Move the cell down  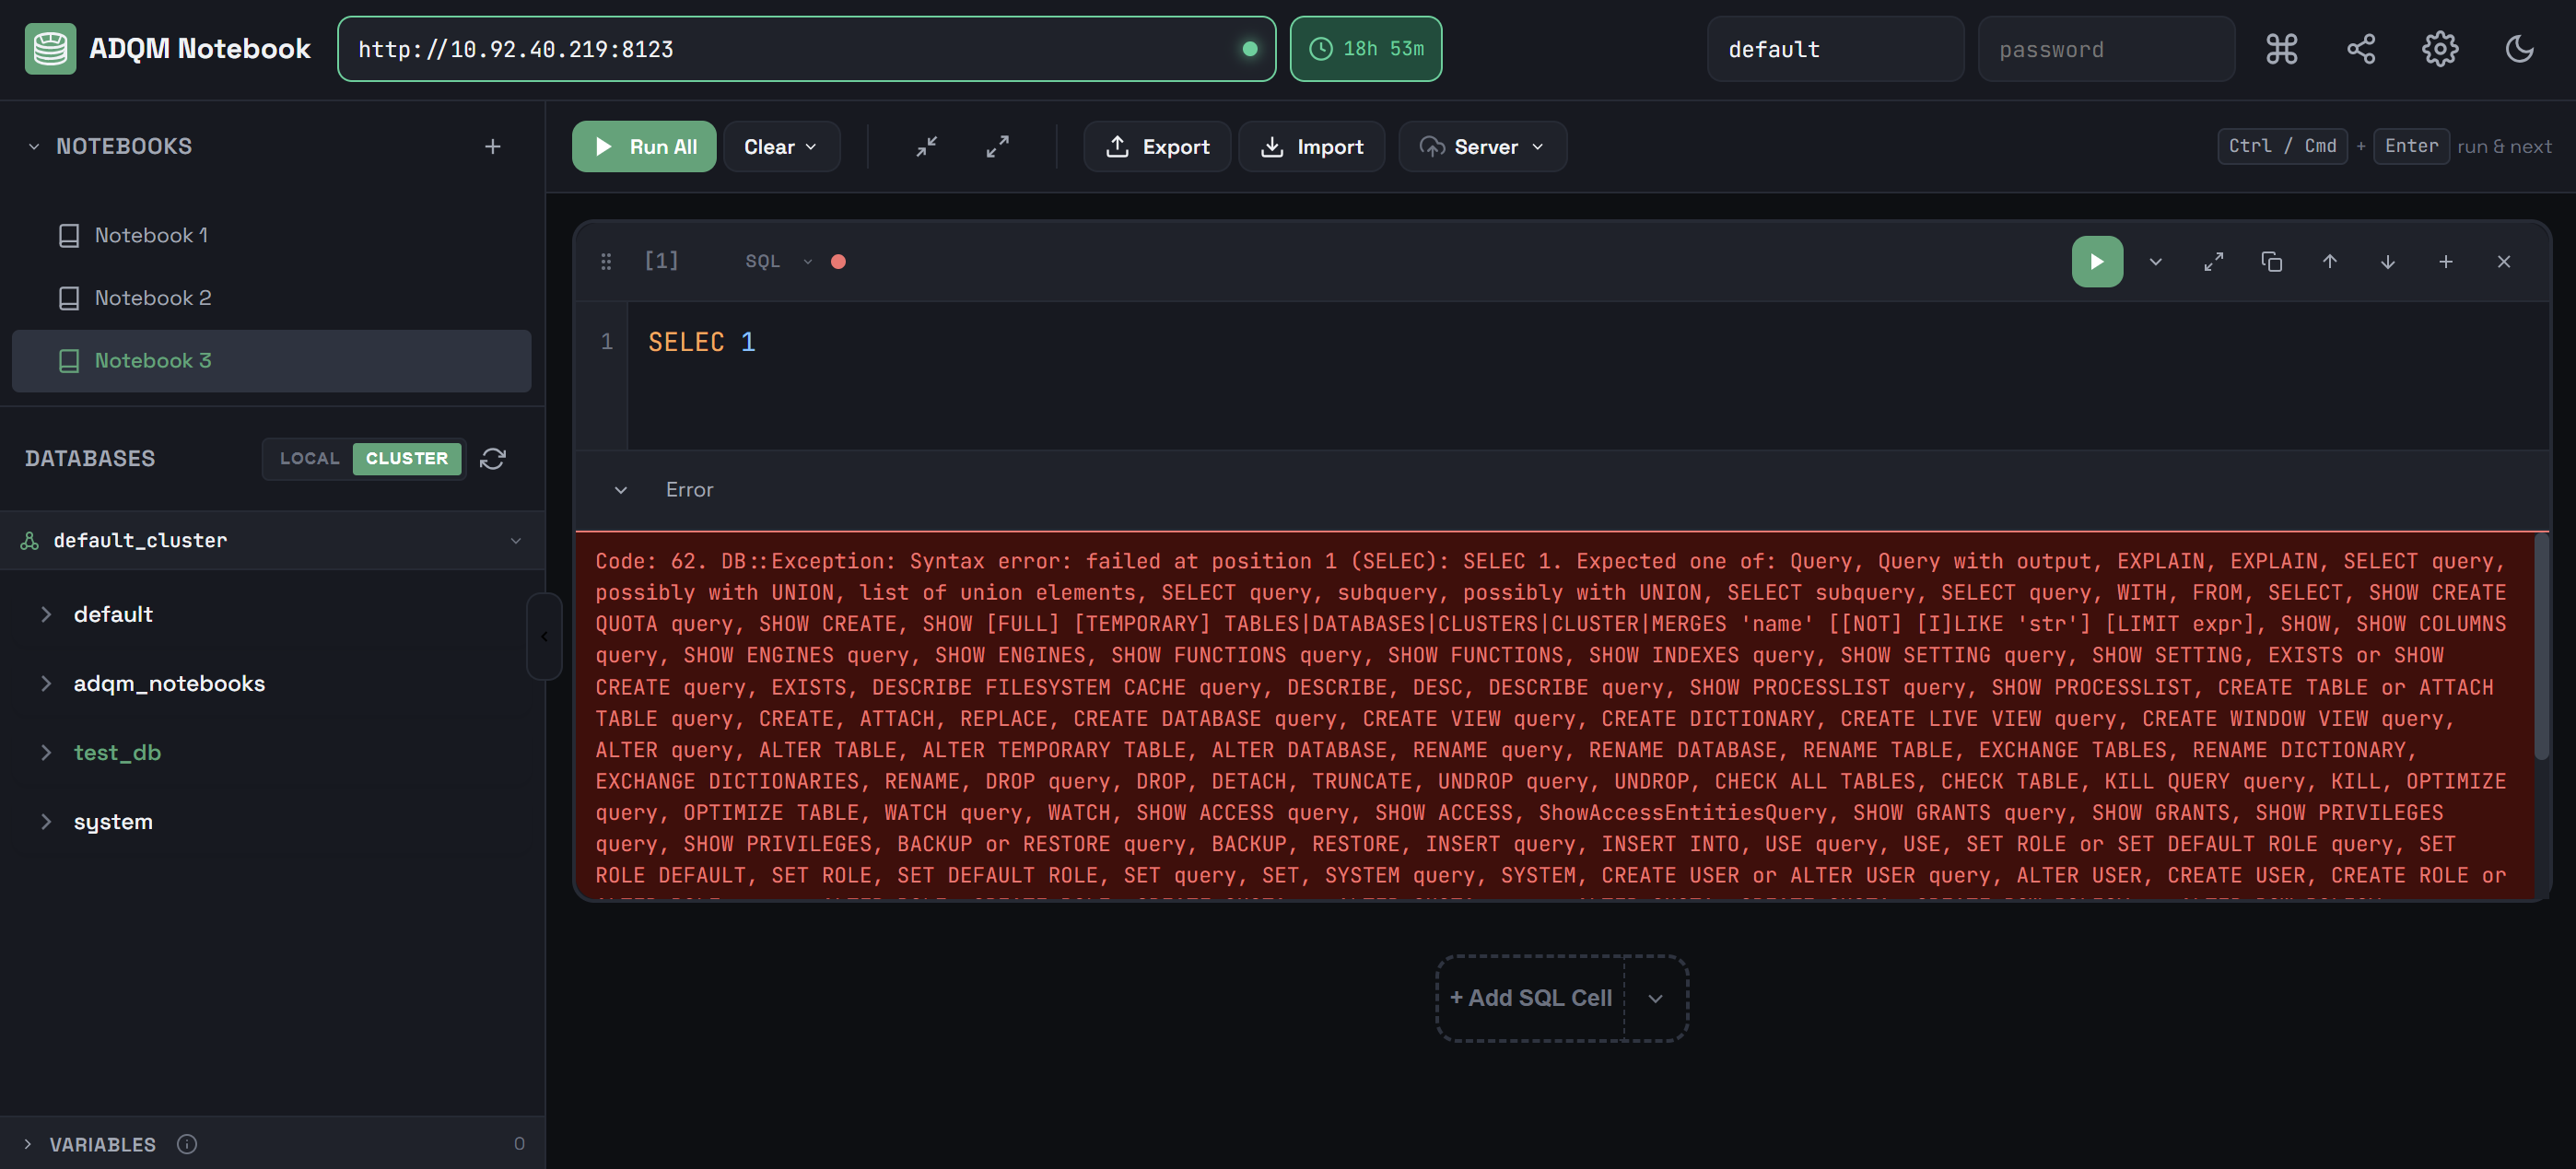[x=2387, y=261]
